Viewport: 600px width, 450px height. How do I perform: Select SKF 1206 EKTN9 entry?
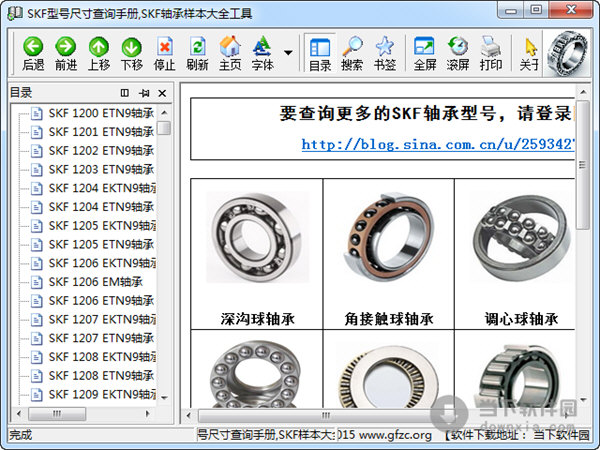click(102, 263)
